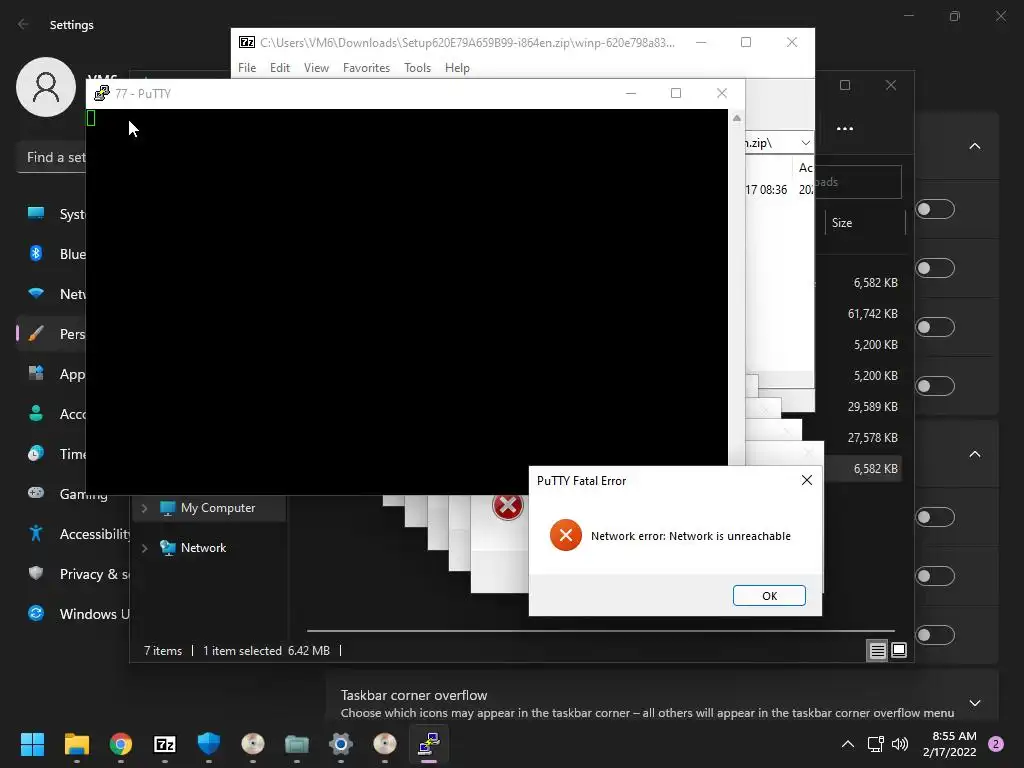Click the red error icon in PuTTY Fatal Error
Viewport: 1024px width, 768px height.
click(566, 536)
